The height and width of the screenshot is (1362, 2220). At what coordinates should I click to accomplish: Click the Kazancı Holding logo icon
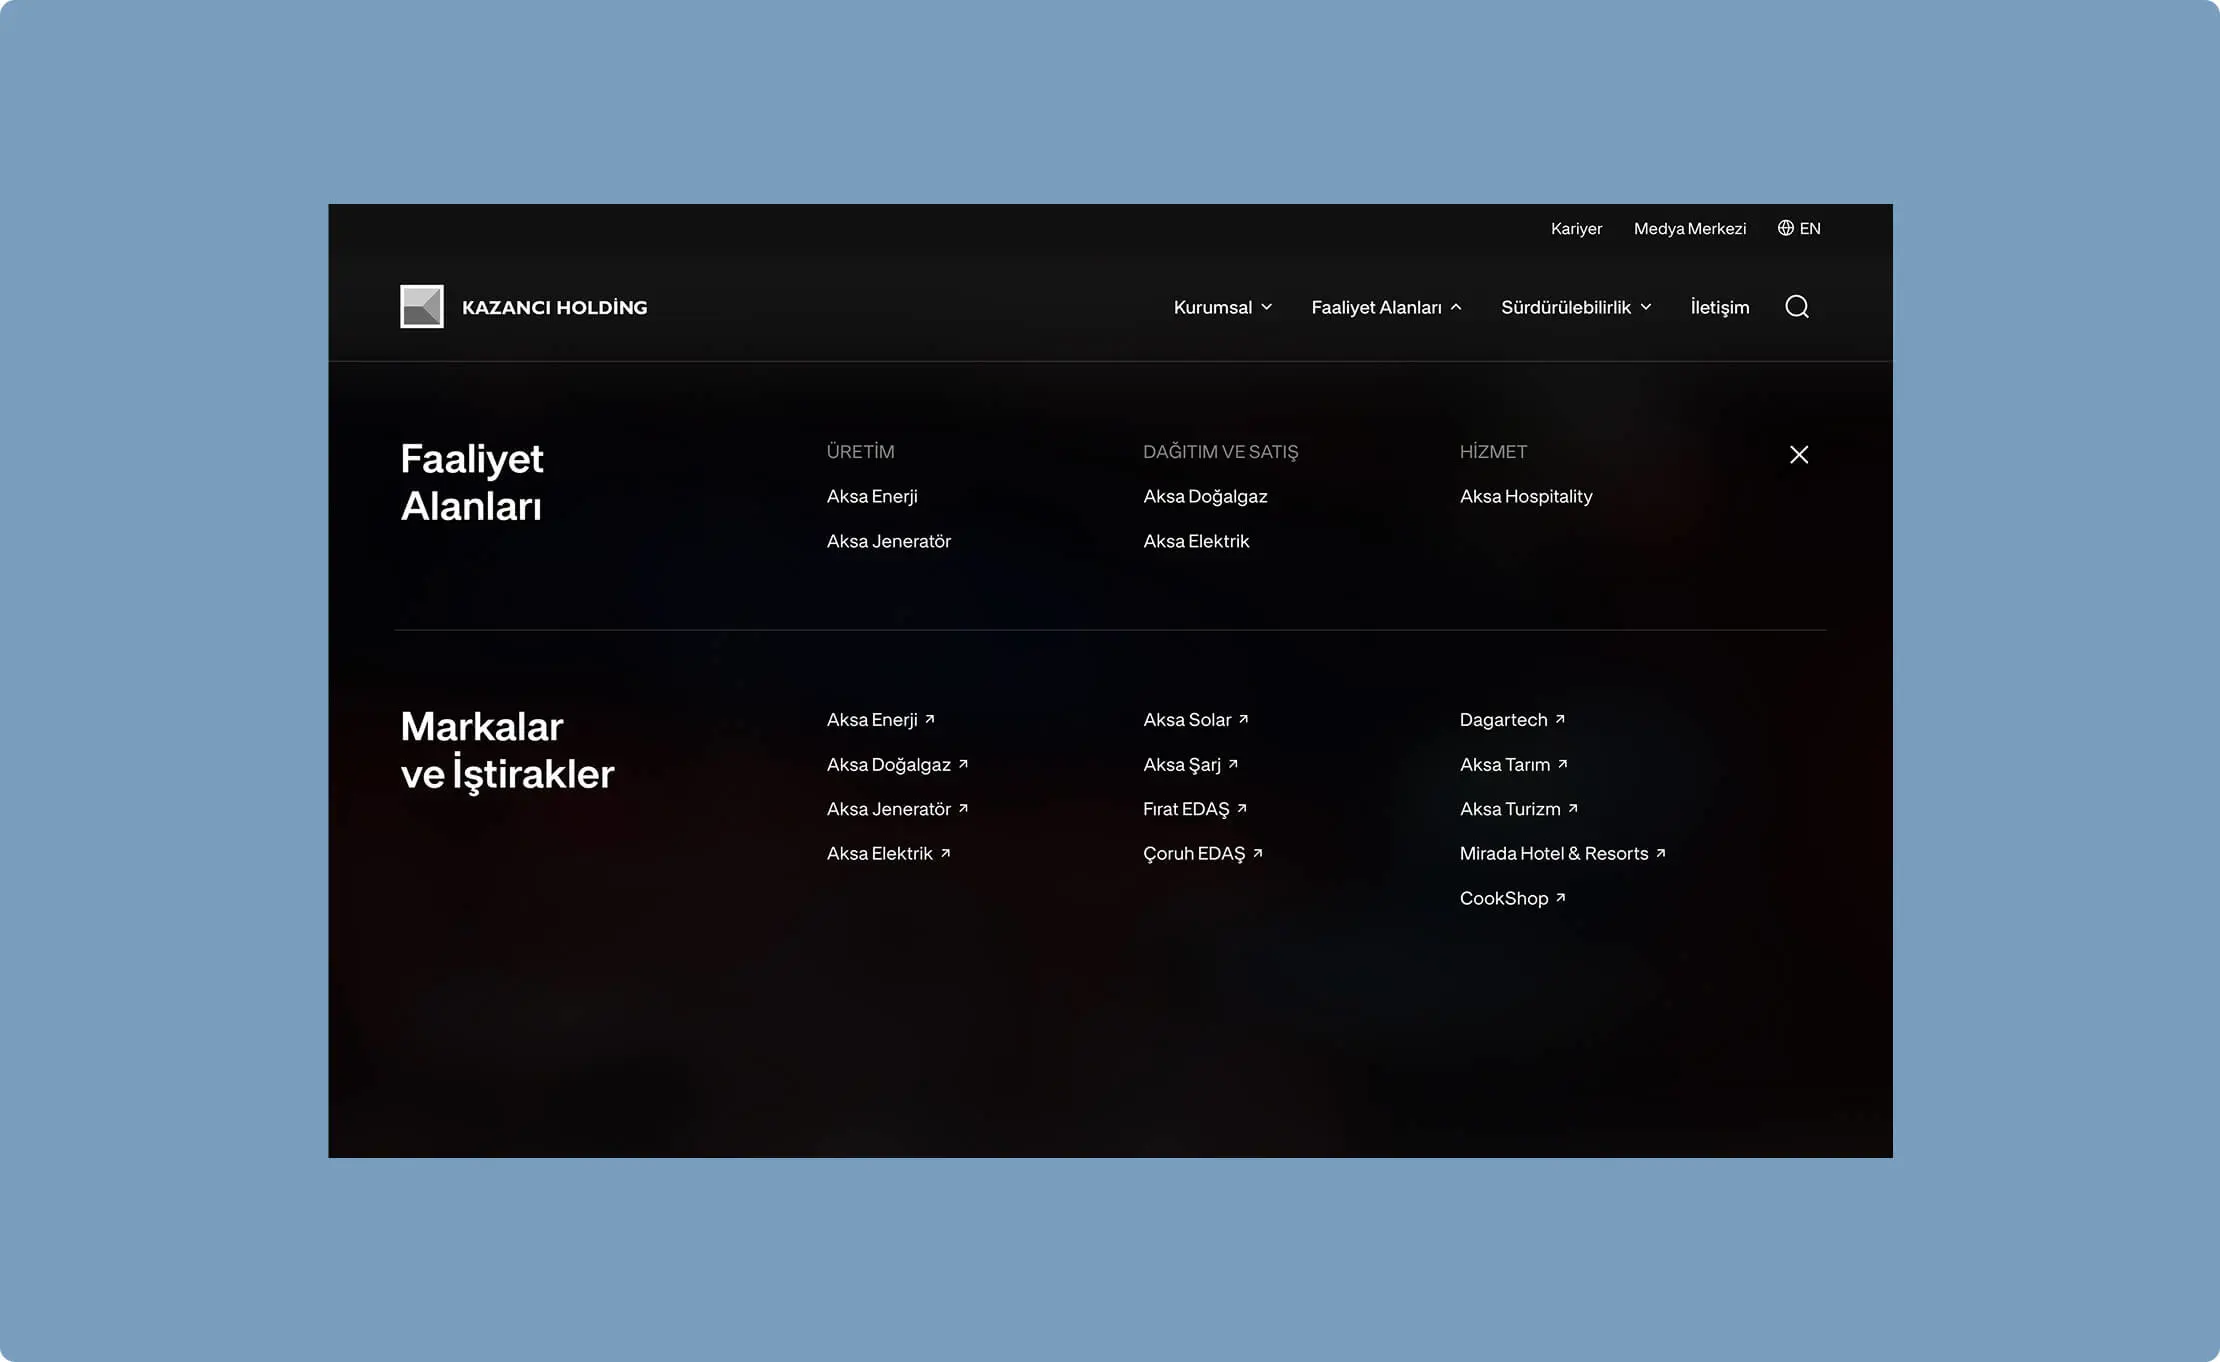(x=422, y=307)
